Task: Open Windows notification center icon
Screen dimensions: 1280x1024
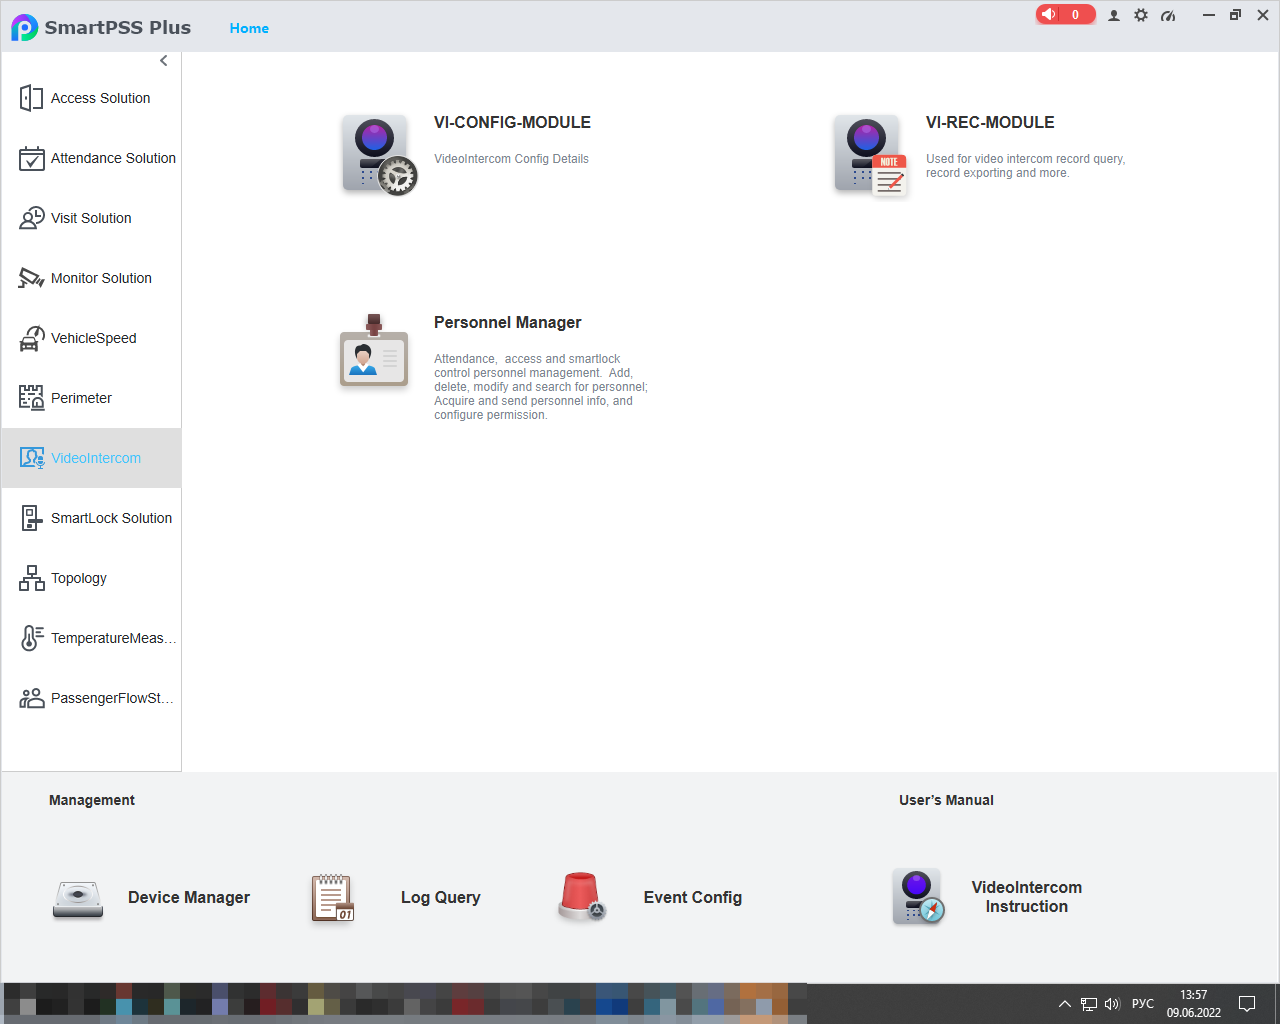Action: coord(1247,1004)
